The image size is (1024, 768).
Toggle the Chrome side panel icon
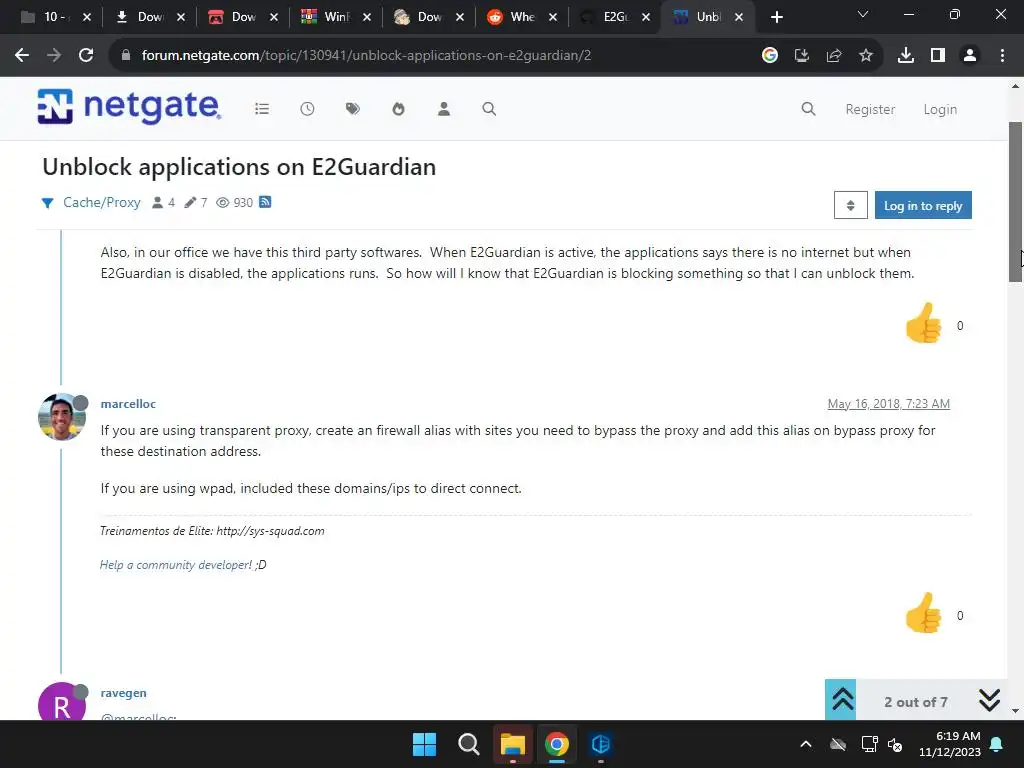(x=938, y=56)
